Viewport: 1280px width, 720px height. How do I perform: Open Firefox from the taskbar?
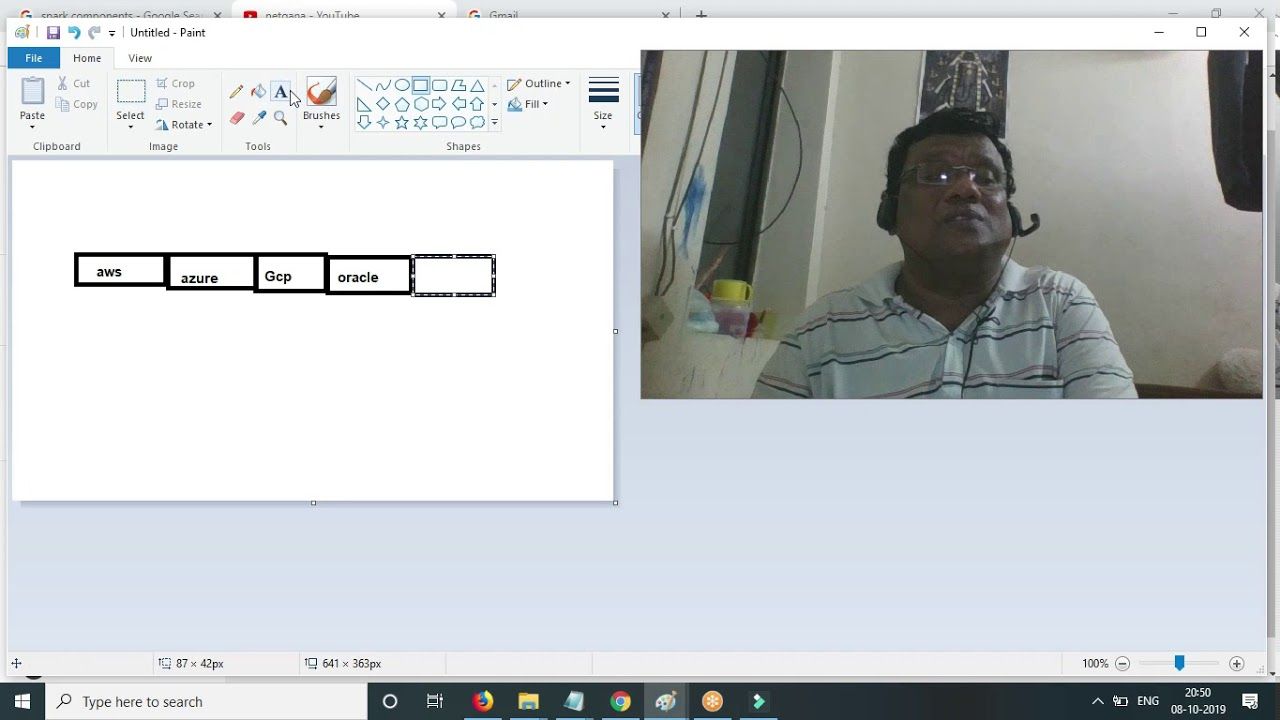[x=483, y=702]
